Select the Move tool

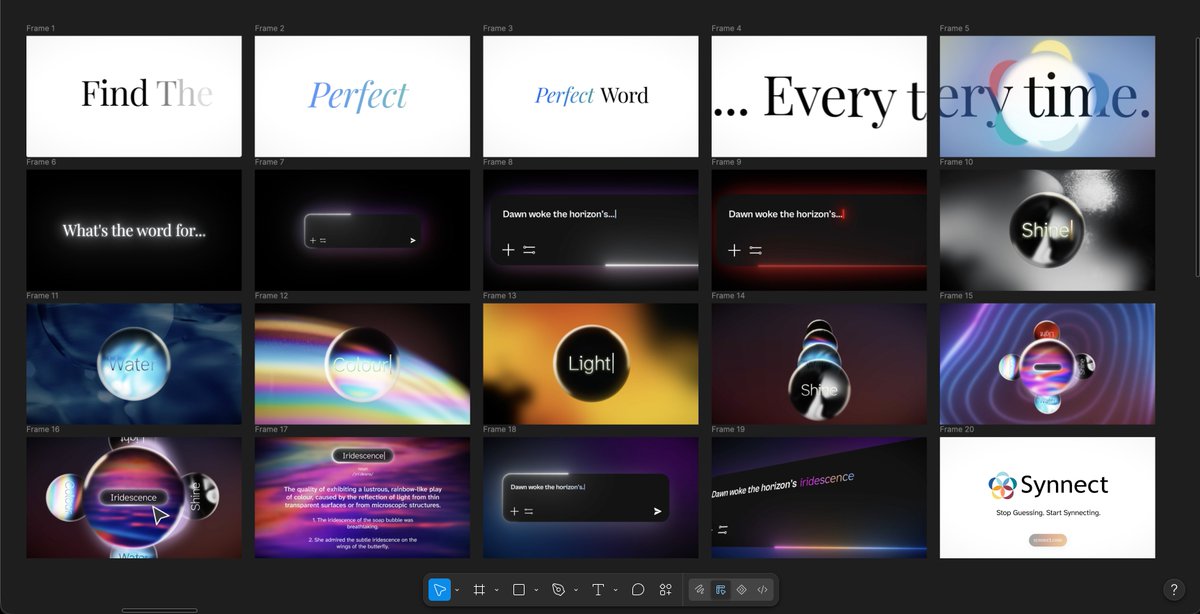(x=439, y=590)
